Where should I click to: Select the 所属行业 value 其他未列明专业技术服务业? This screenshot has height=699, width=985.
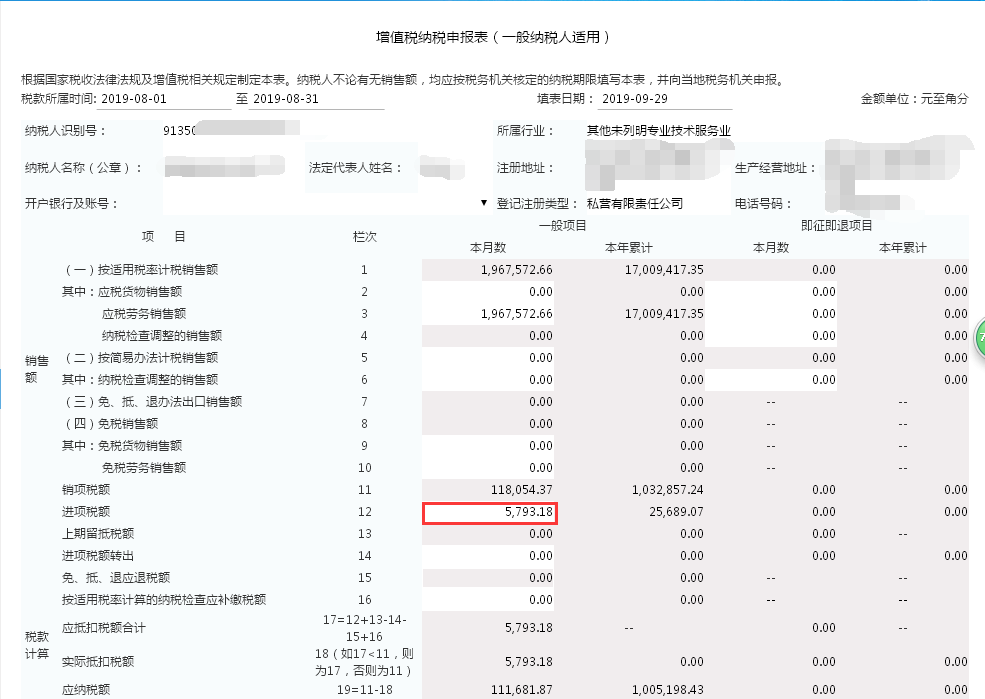point(658,131)
